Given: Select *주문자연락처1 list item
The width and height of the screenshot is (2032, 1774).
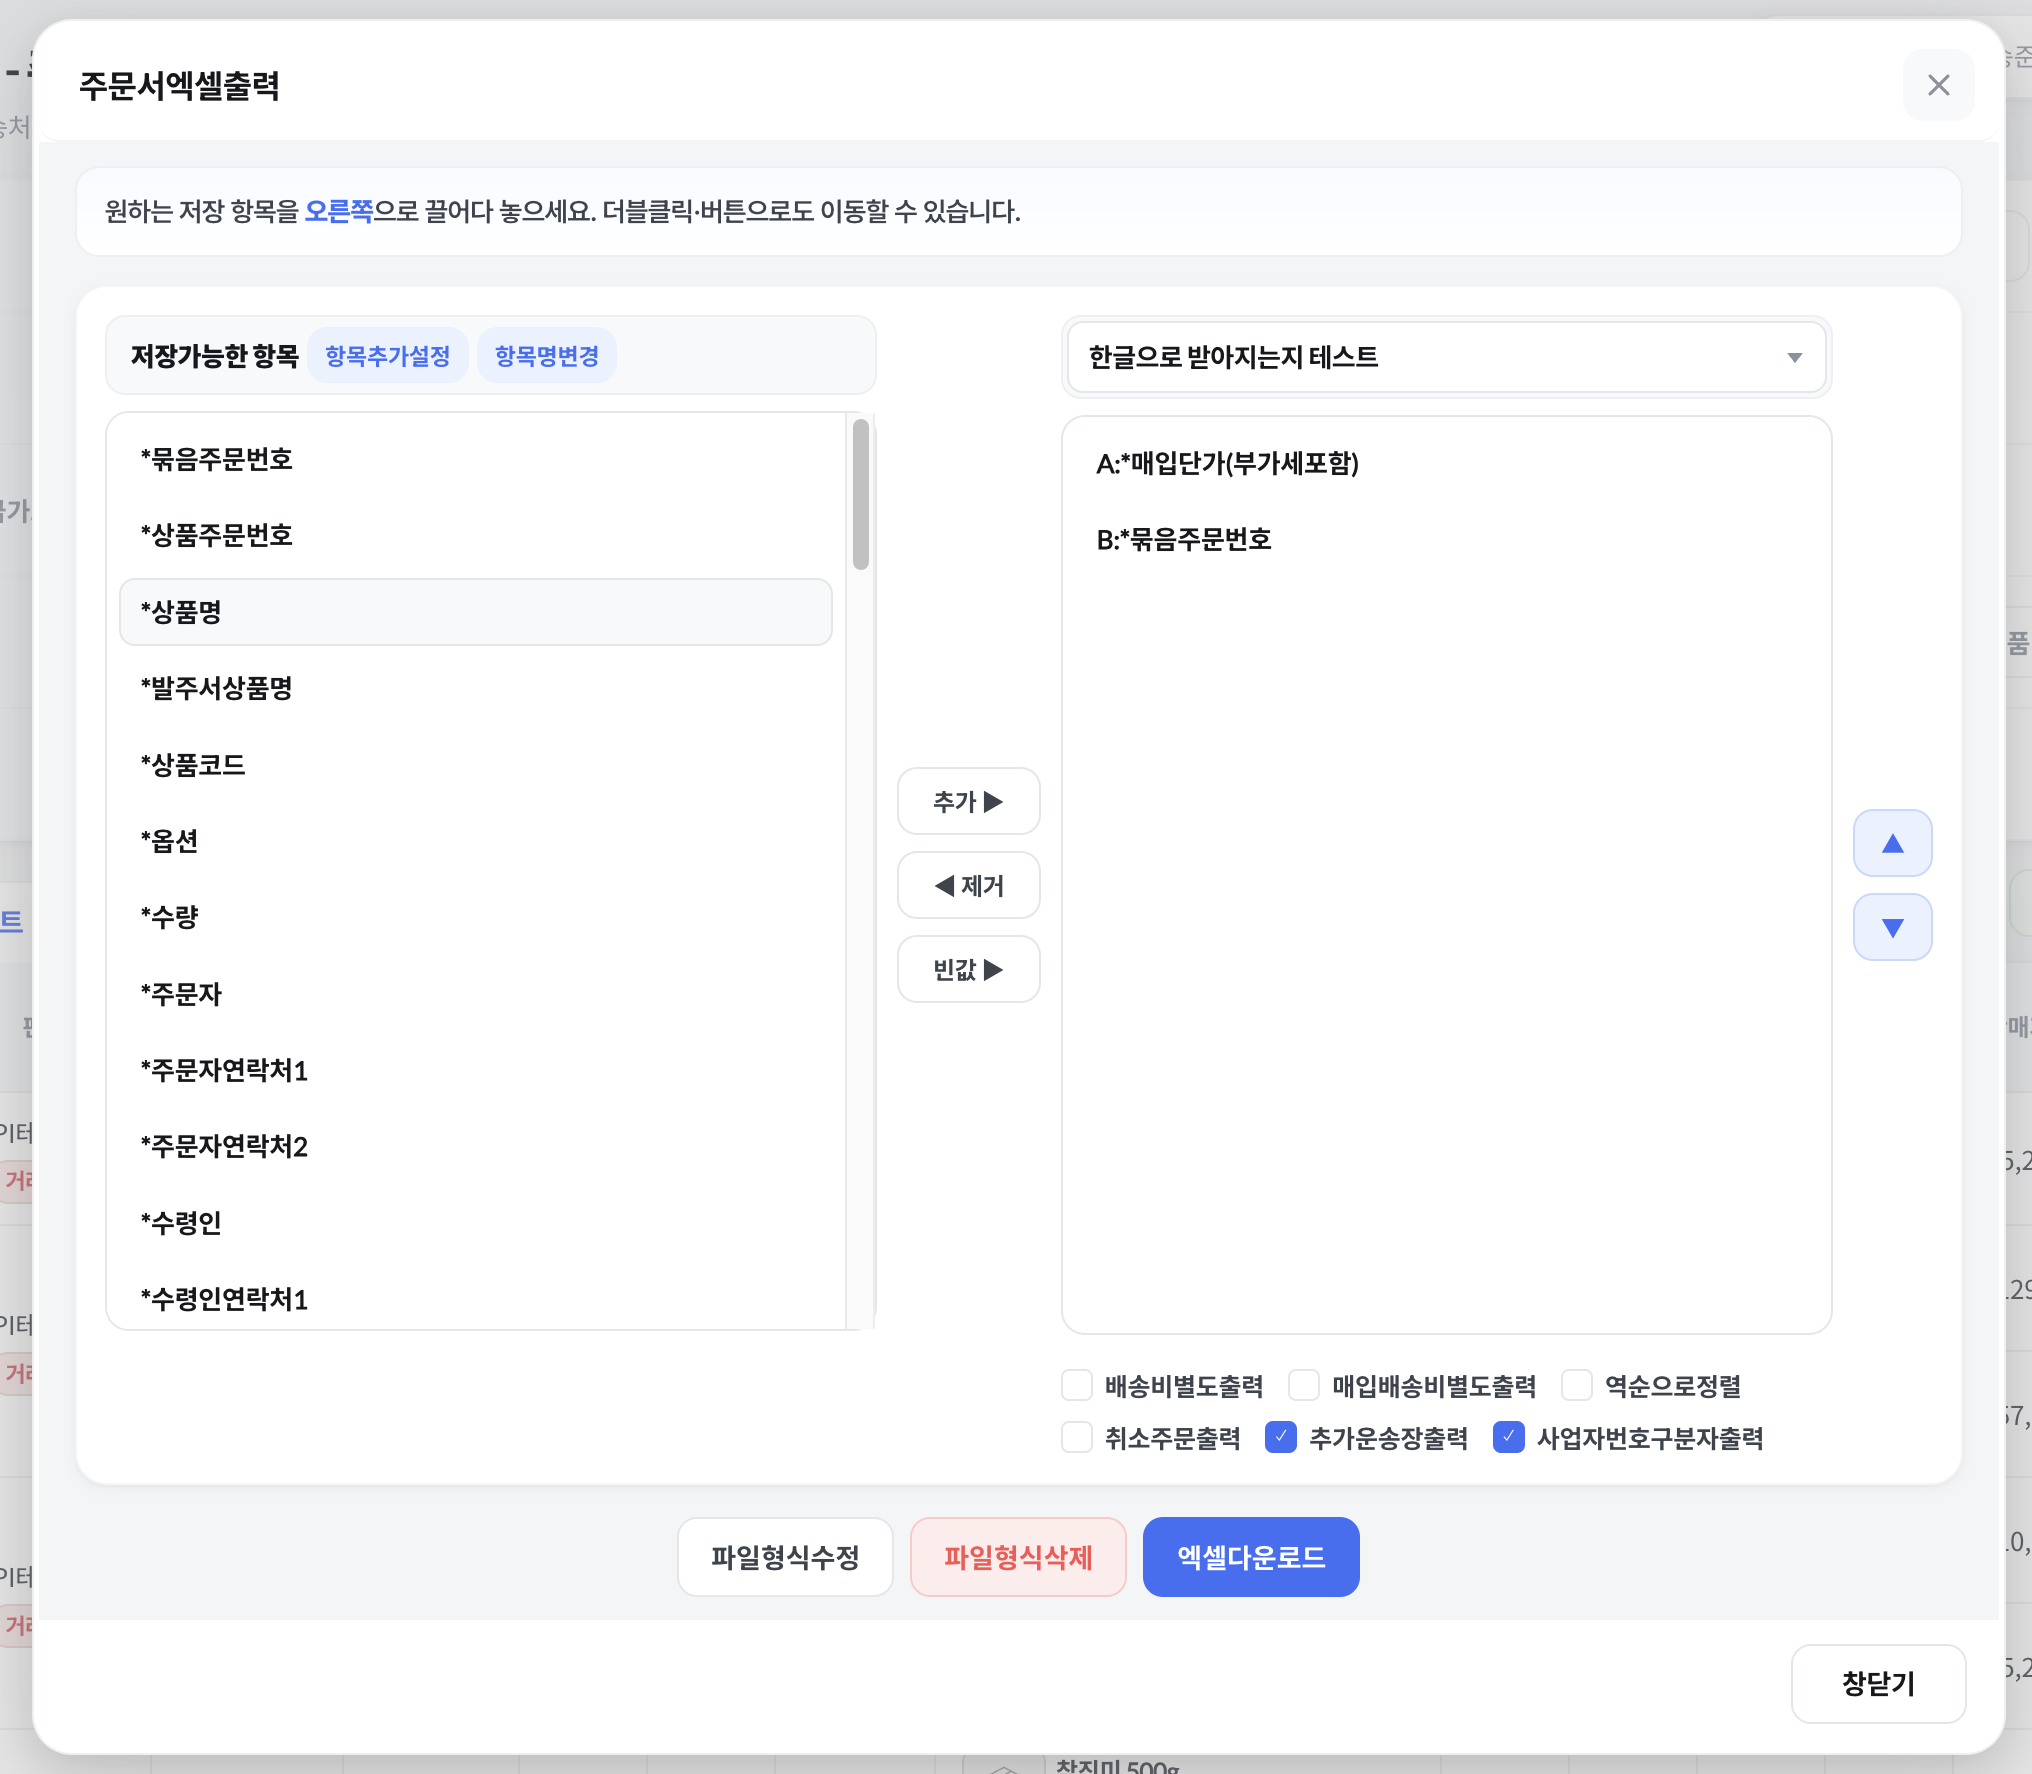Looking at the screenshot, I should [x=476, y=1070].
